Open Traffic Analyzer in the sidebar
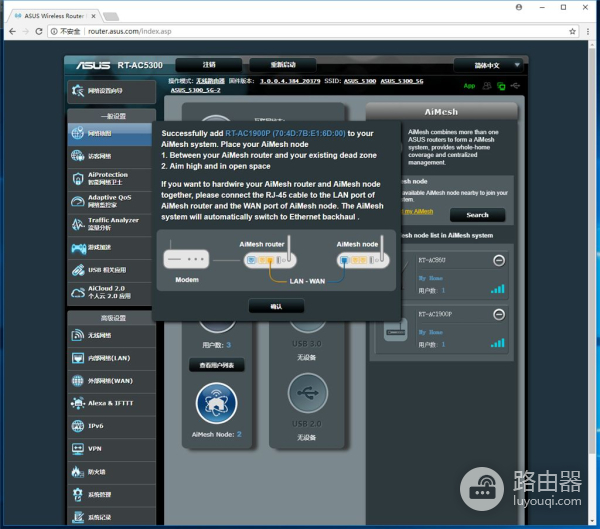Image resolution: width=600 pixels, height=529 pixels. pos(112,224)
